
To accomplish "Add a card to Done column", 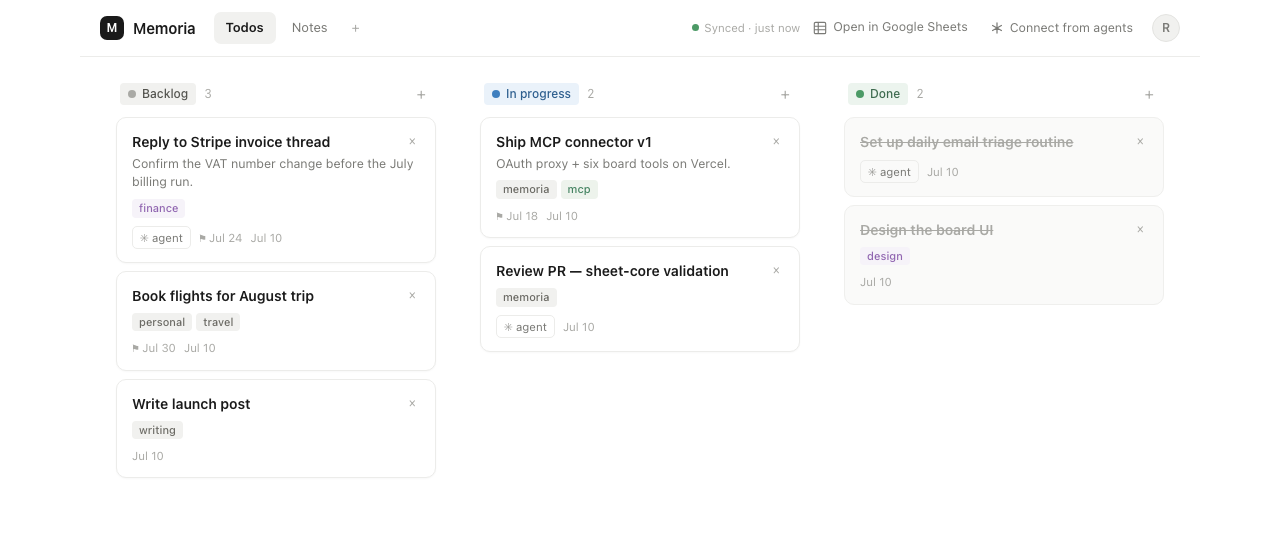I will point(1149,95).
